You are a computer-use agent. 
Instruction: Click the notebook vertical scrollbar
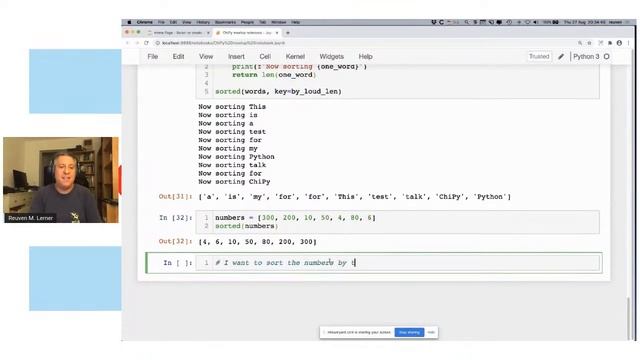628,318
